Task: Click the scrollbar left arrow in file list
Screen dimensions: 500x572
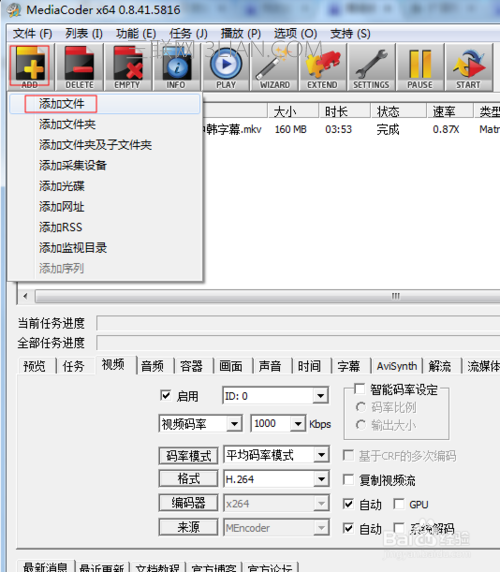Action: [x=25, y=296]
